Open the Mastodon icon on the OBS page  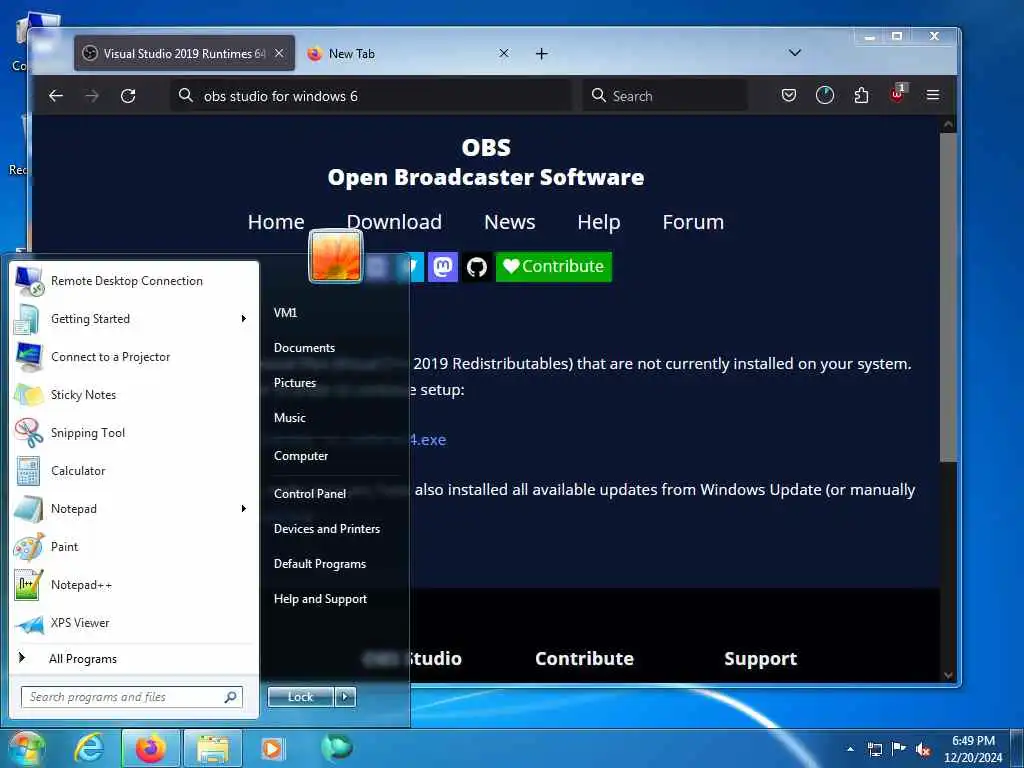tap(443, 266)
